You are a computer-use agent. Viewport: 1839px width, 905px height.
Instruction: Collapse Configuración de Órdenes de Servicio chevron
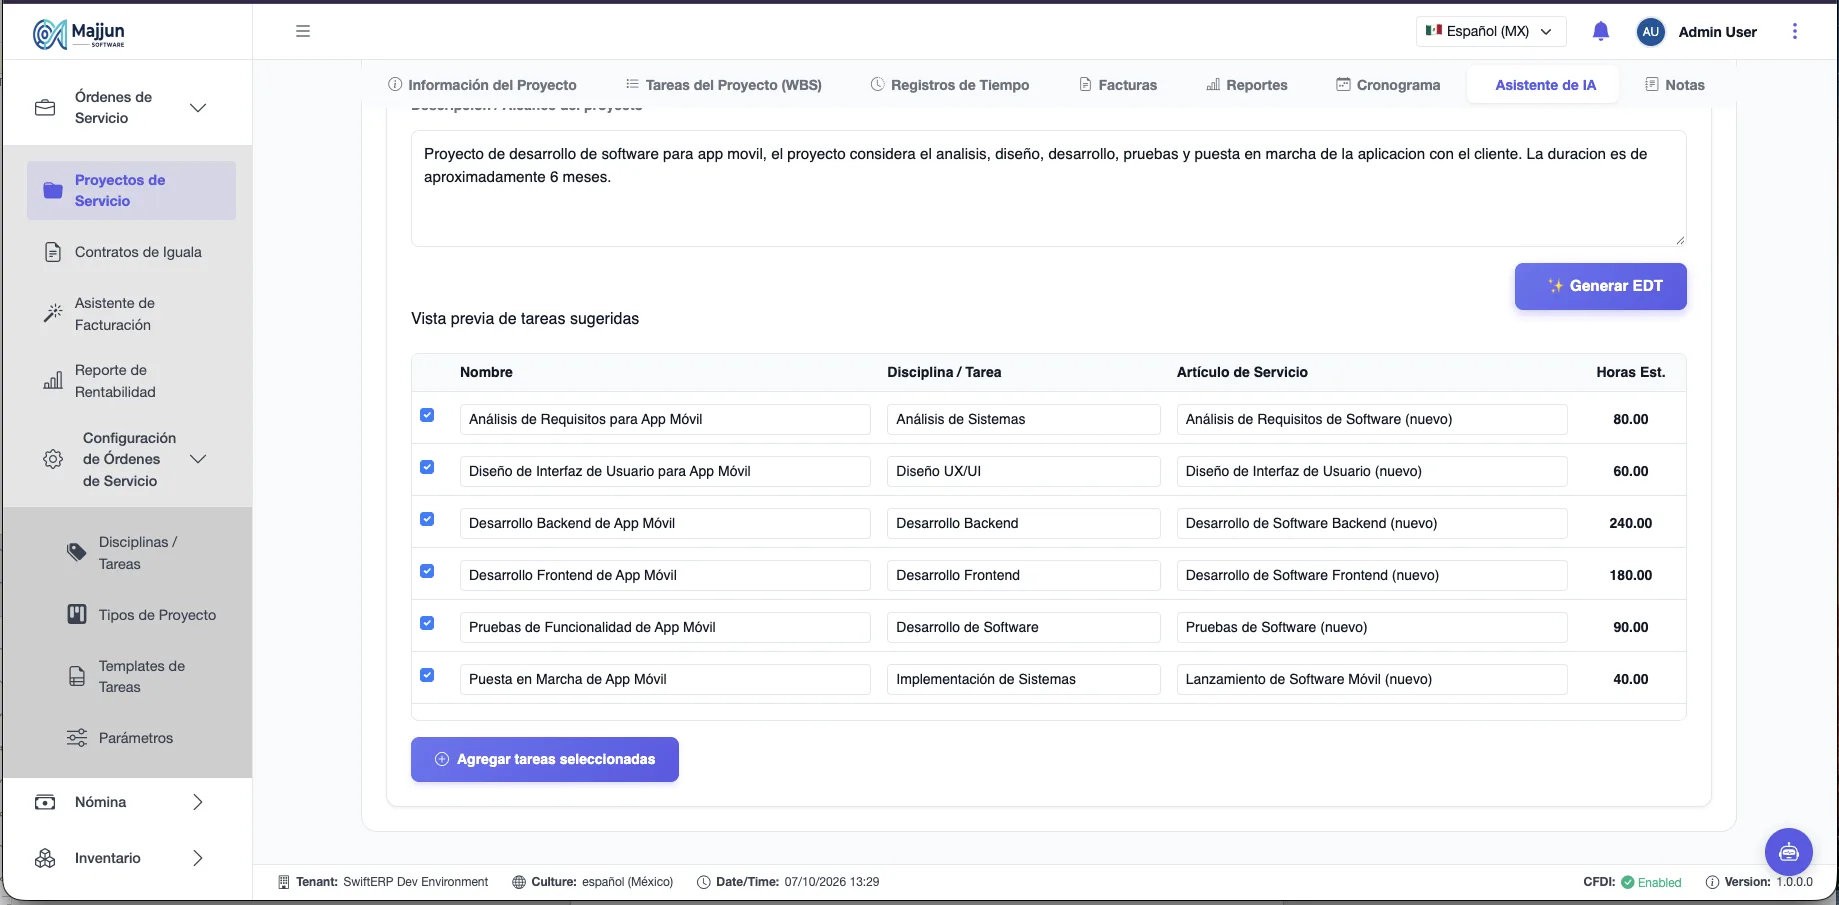(x=198, y=459)
